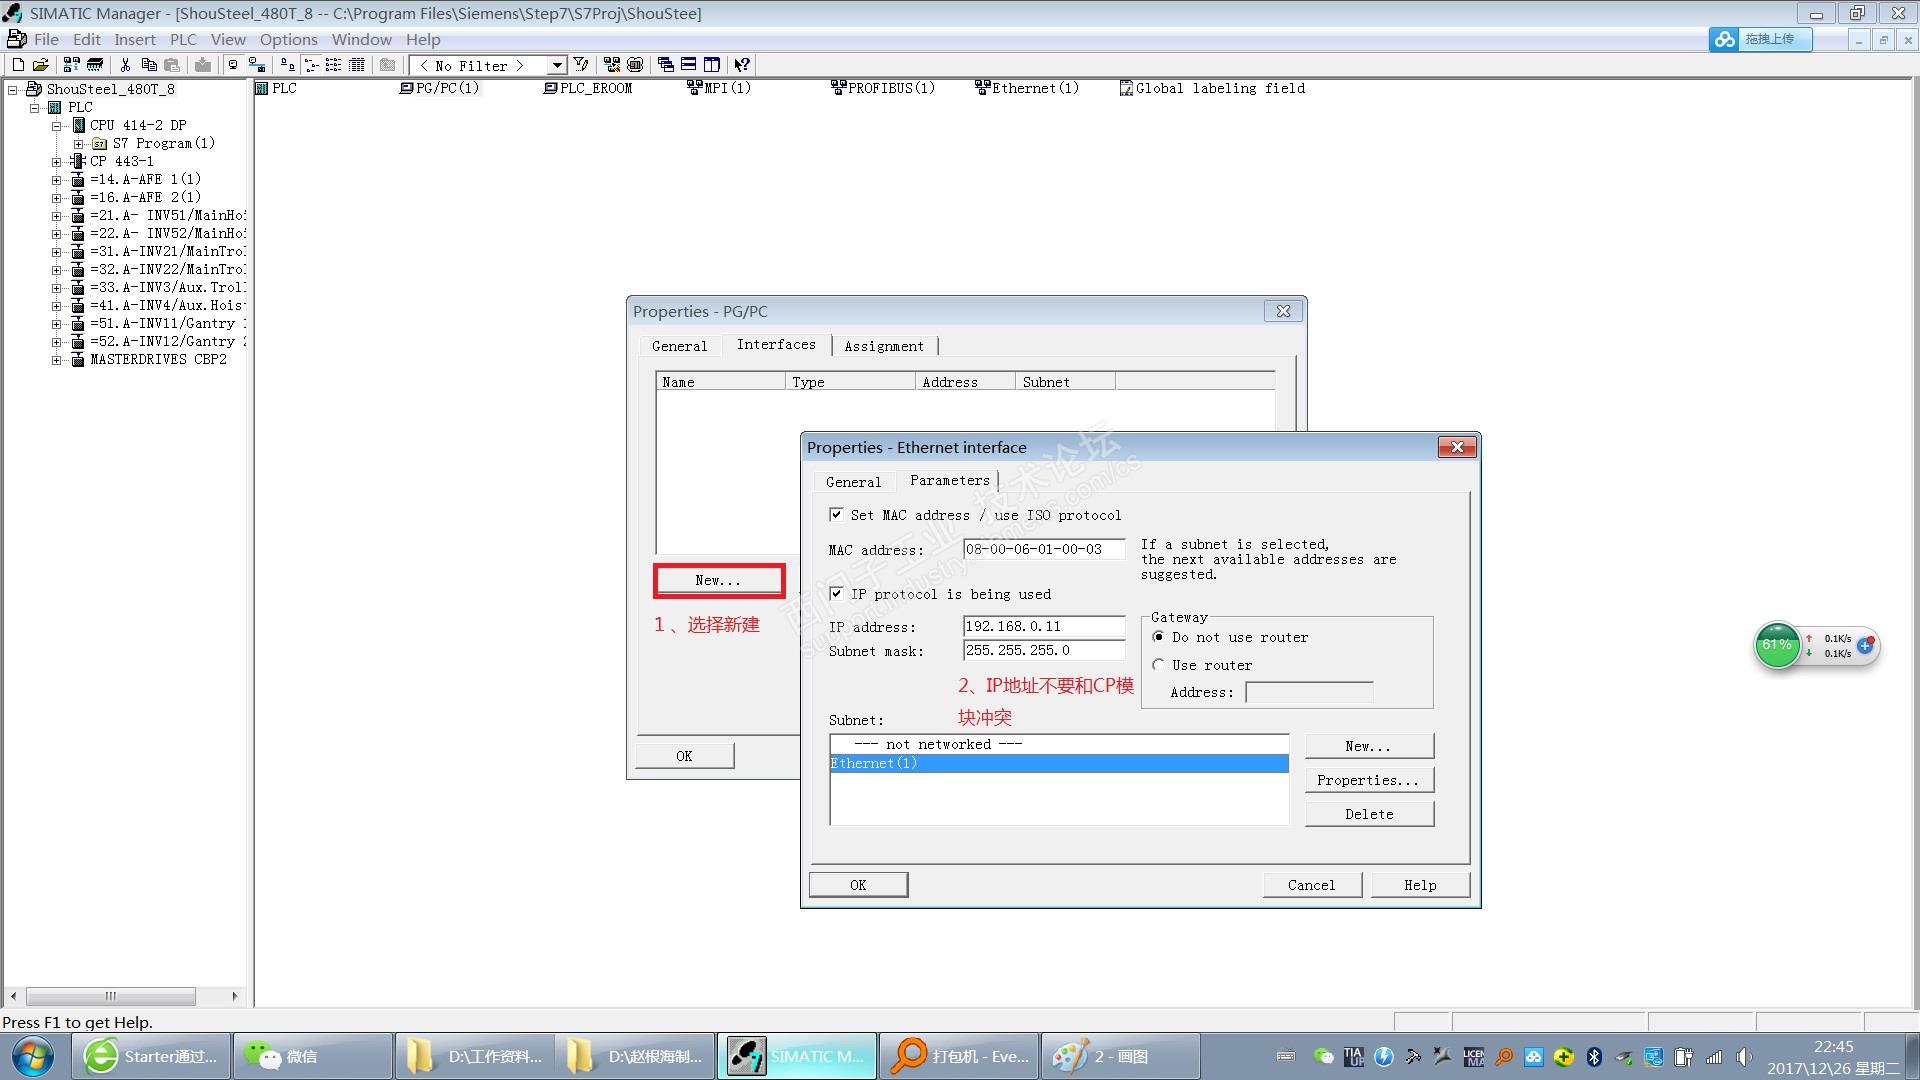Open the No Filter dropdown

coord(557,66)
